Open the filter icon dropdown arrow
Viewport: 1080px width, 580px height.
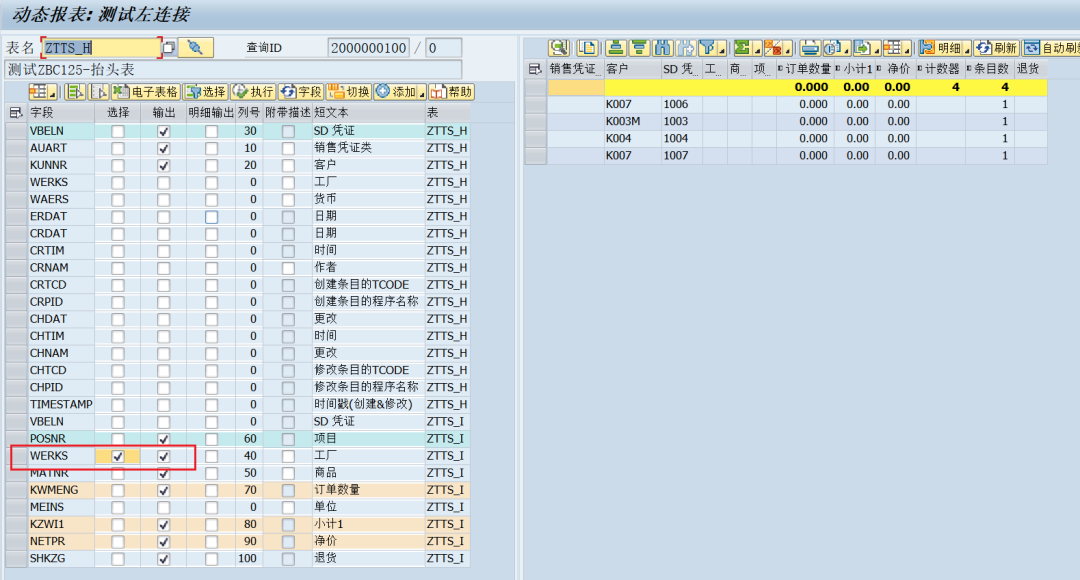point(722,49)
